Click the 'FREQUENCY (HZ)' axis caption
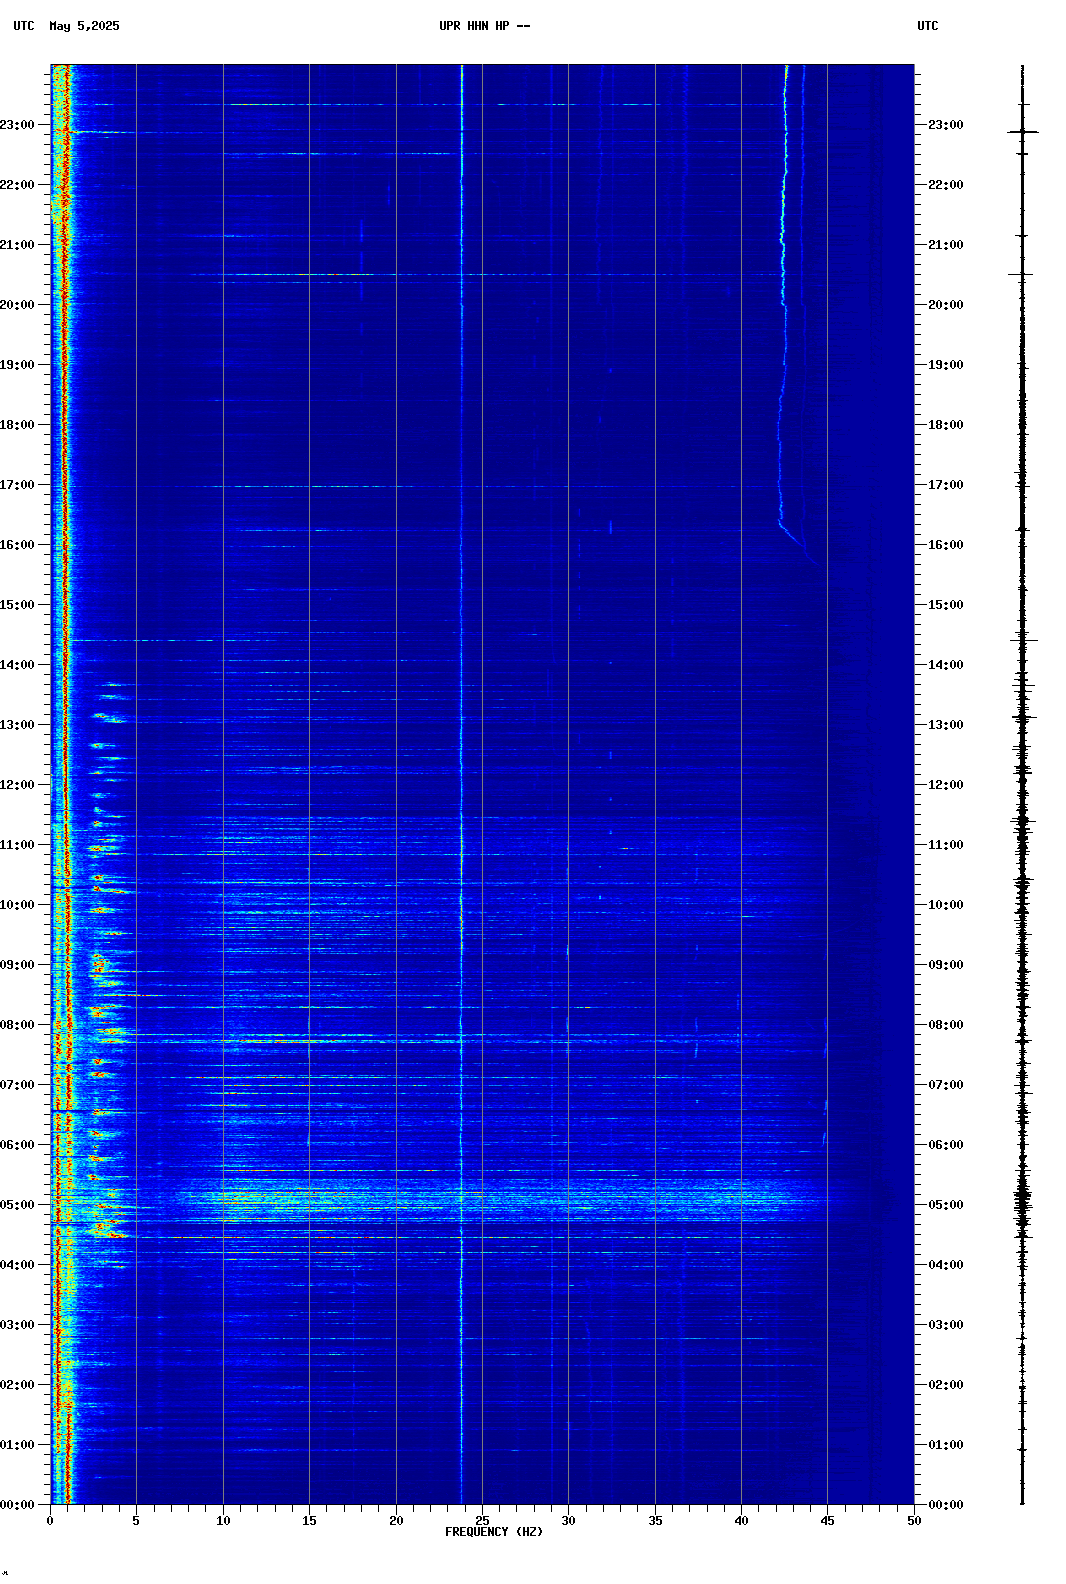 click(494, 1532)
